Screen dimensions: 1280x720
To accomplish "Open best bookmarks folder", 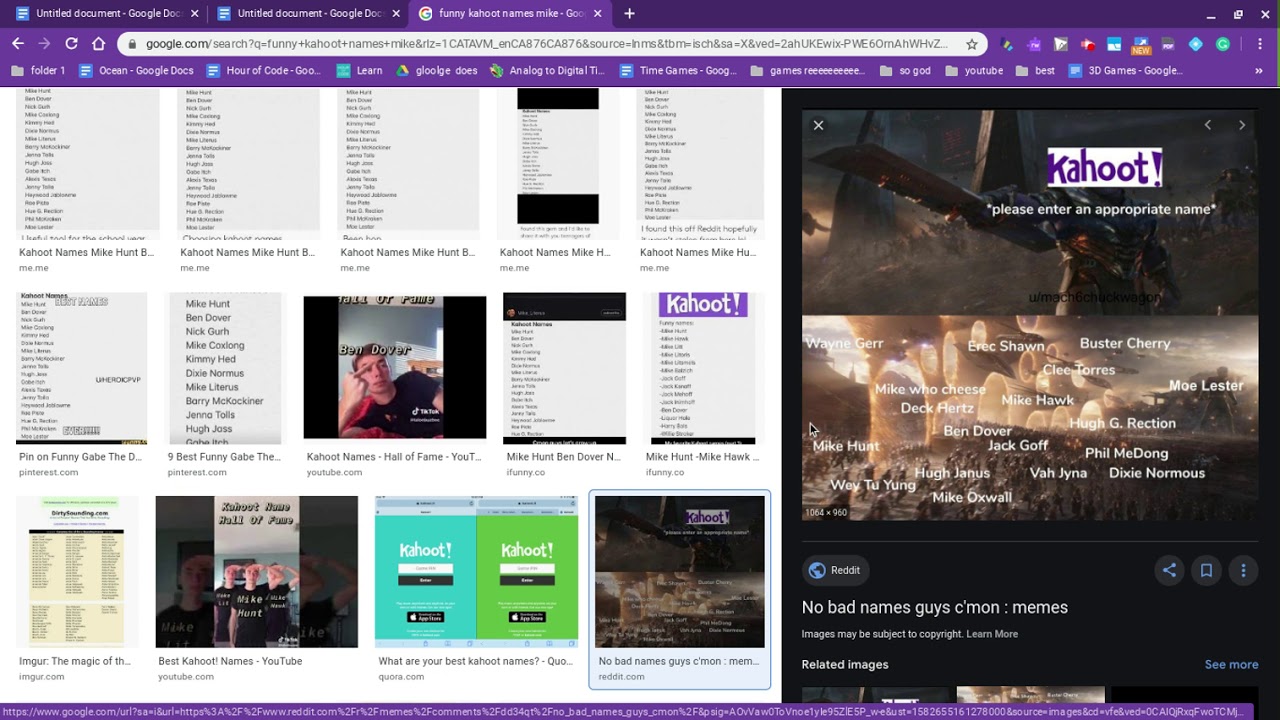I will coord(1035,71).
